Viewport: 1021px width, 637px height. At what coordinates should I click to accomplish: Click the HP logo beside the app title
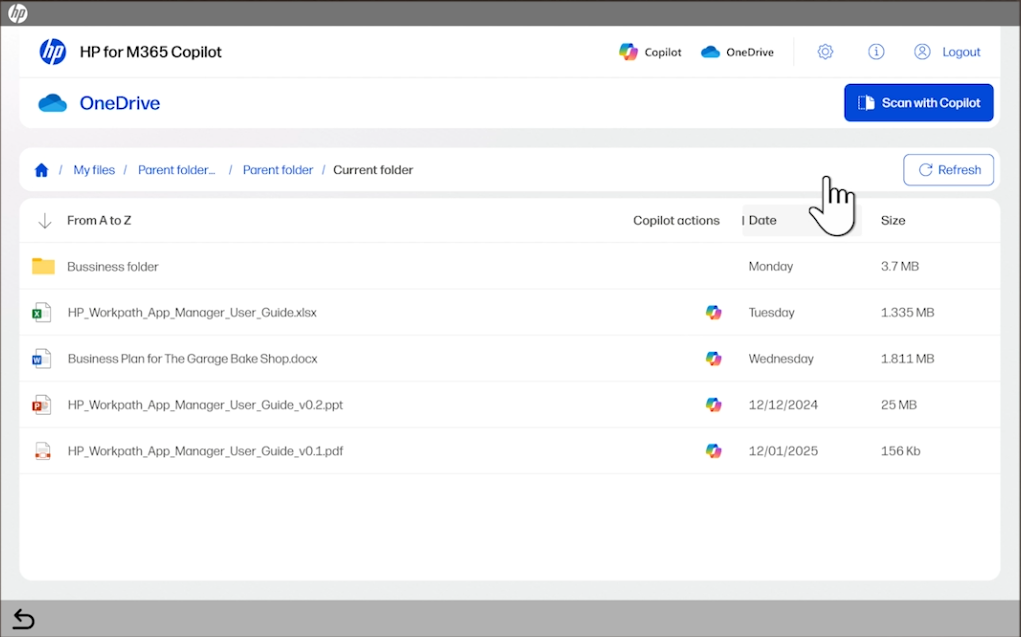tap(53, 52)
